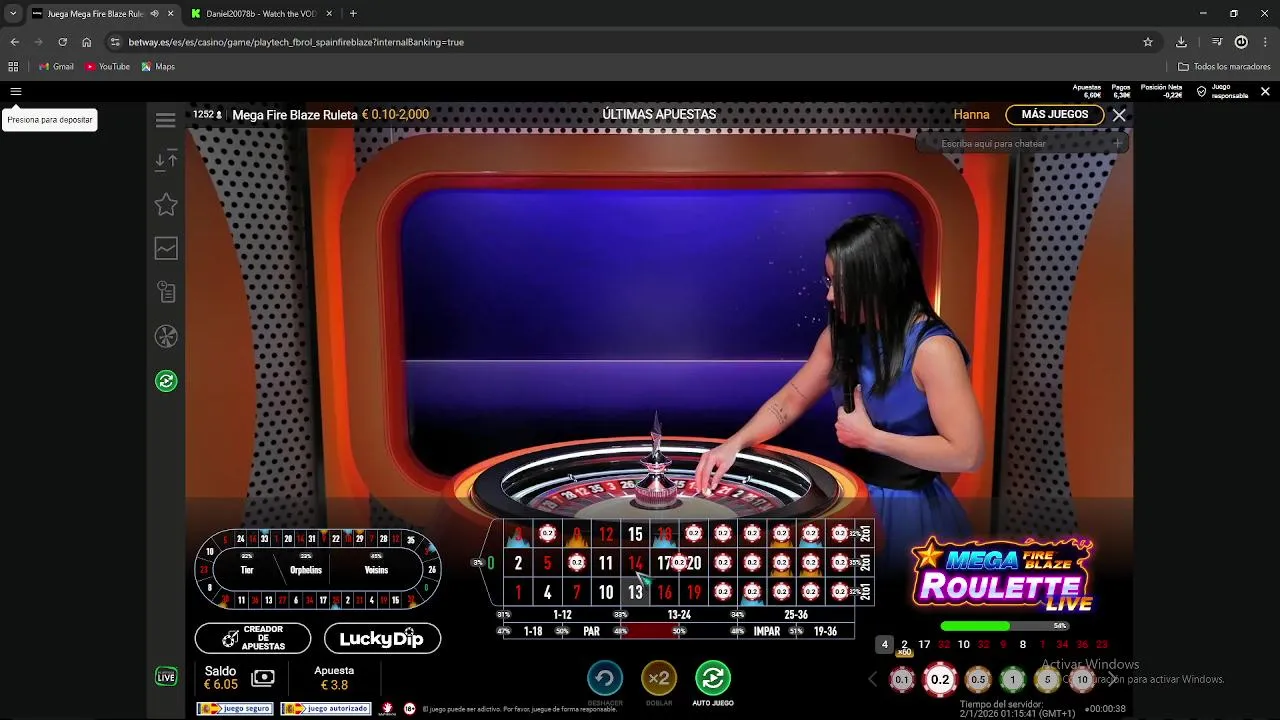Select the green 1 chip
Screen dimensions: 1280x720
[1013, 680]
